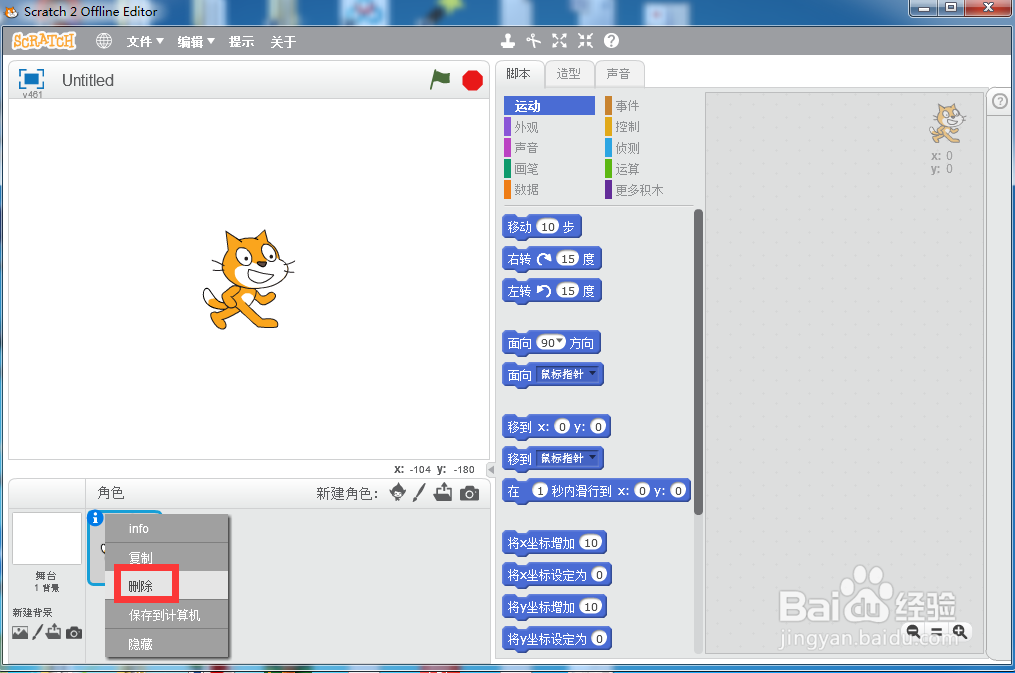
Task: Open the language globe menu
Action: 104,41
